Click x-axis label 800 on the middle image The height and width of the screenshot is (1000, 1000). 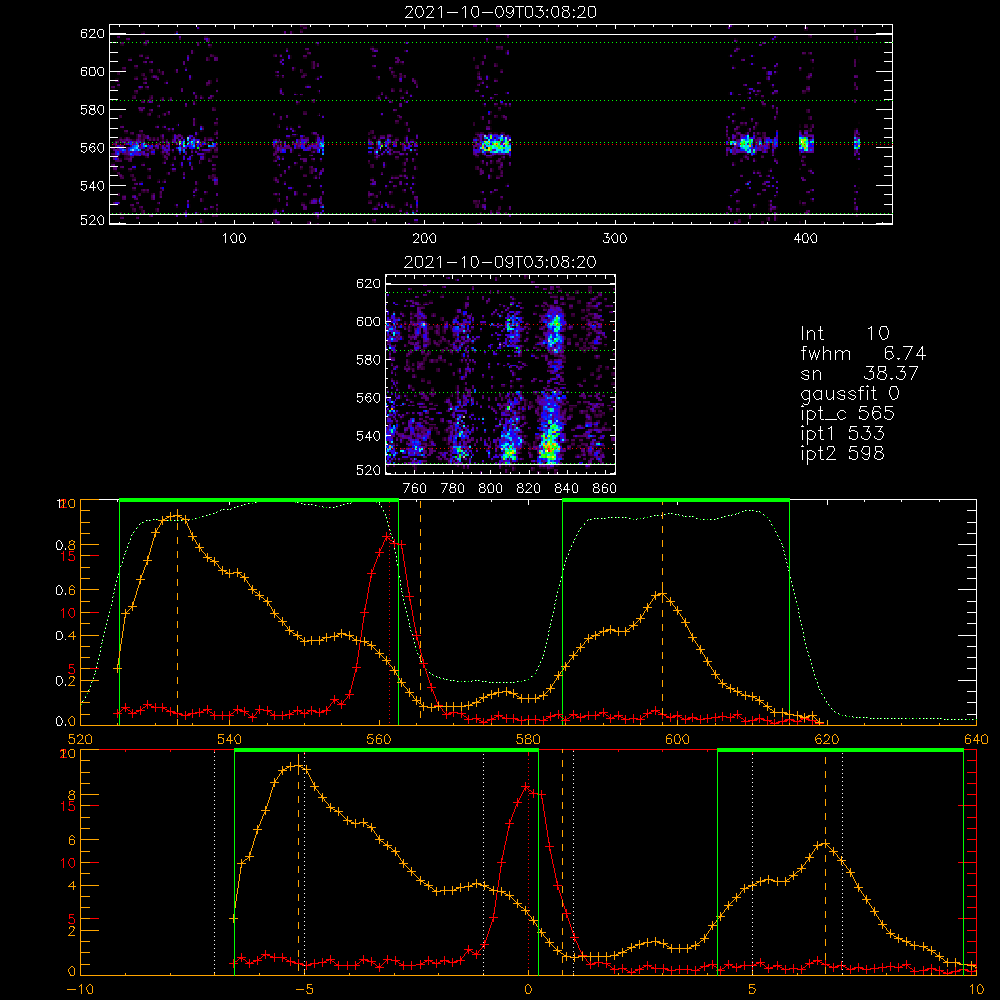[x=491, y=489]
